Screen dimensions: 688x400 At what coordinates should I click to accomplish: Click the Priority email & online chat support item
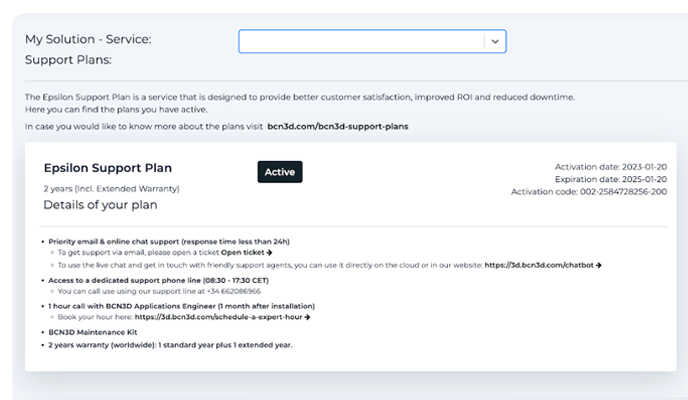169,242
